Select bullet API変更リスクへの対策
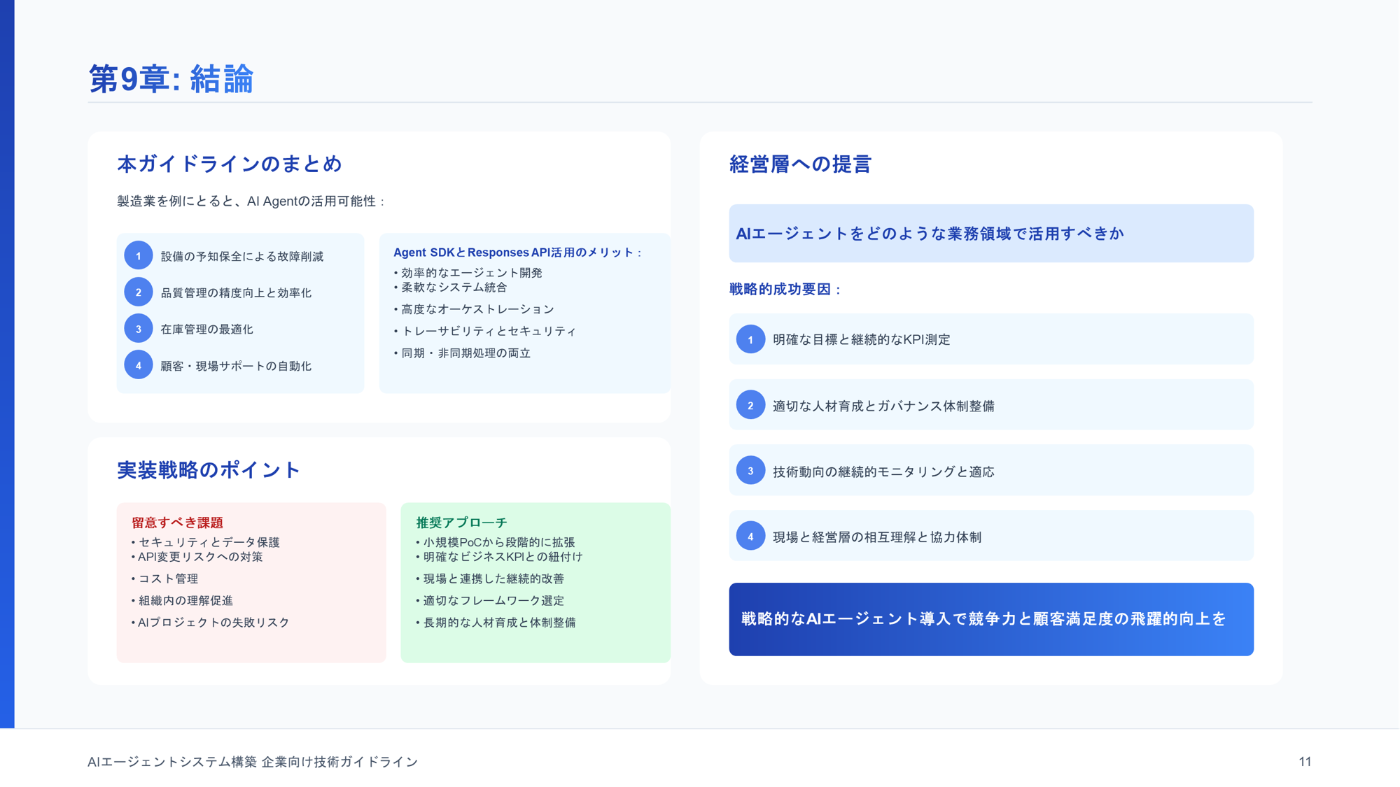This screenshot has height=787, width=1400. click(197, 557)
